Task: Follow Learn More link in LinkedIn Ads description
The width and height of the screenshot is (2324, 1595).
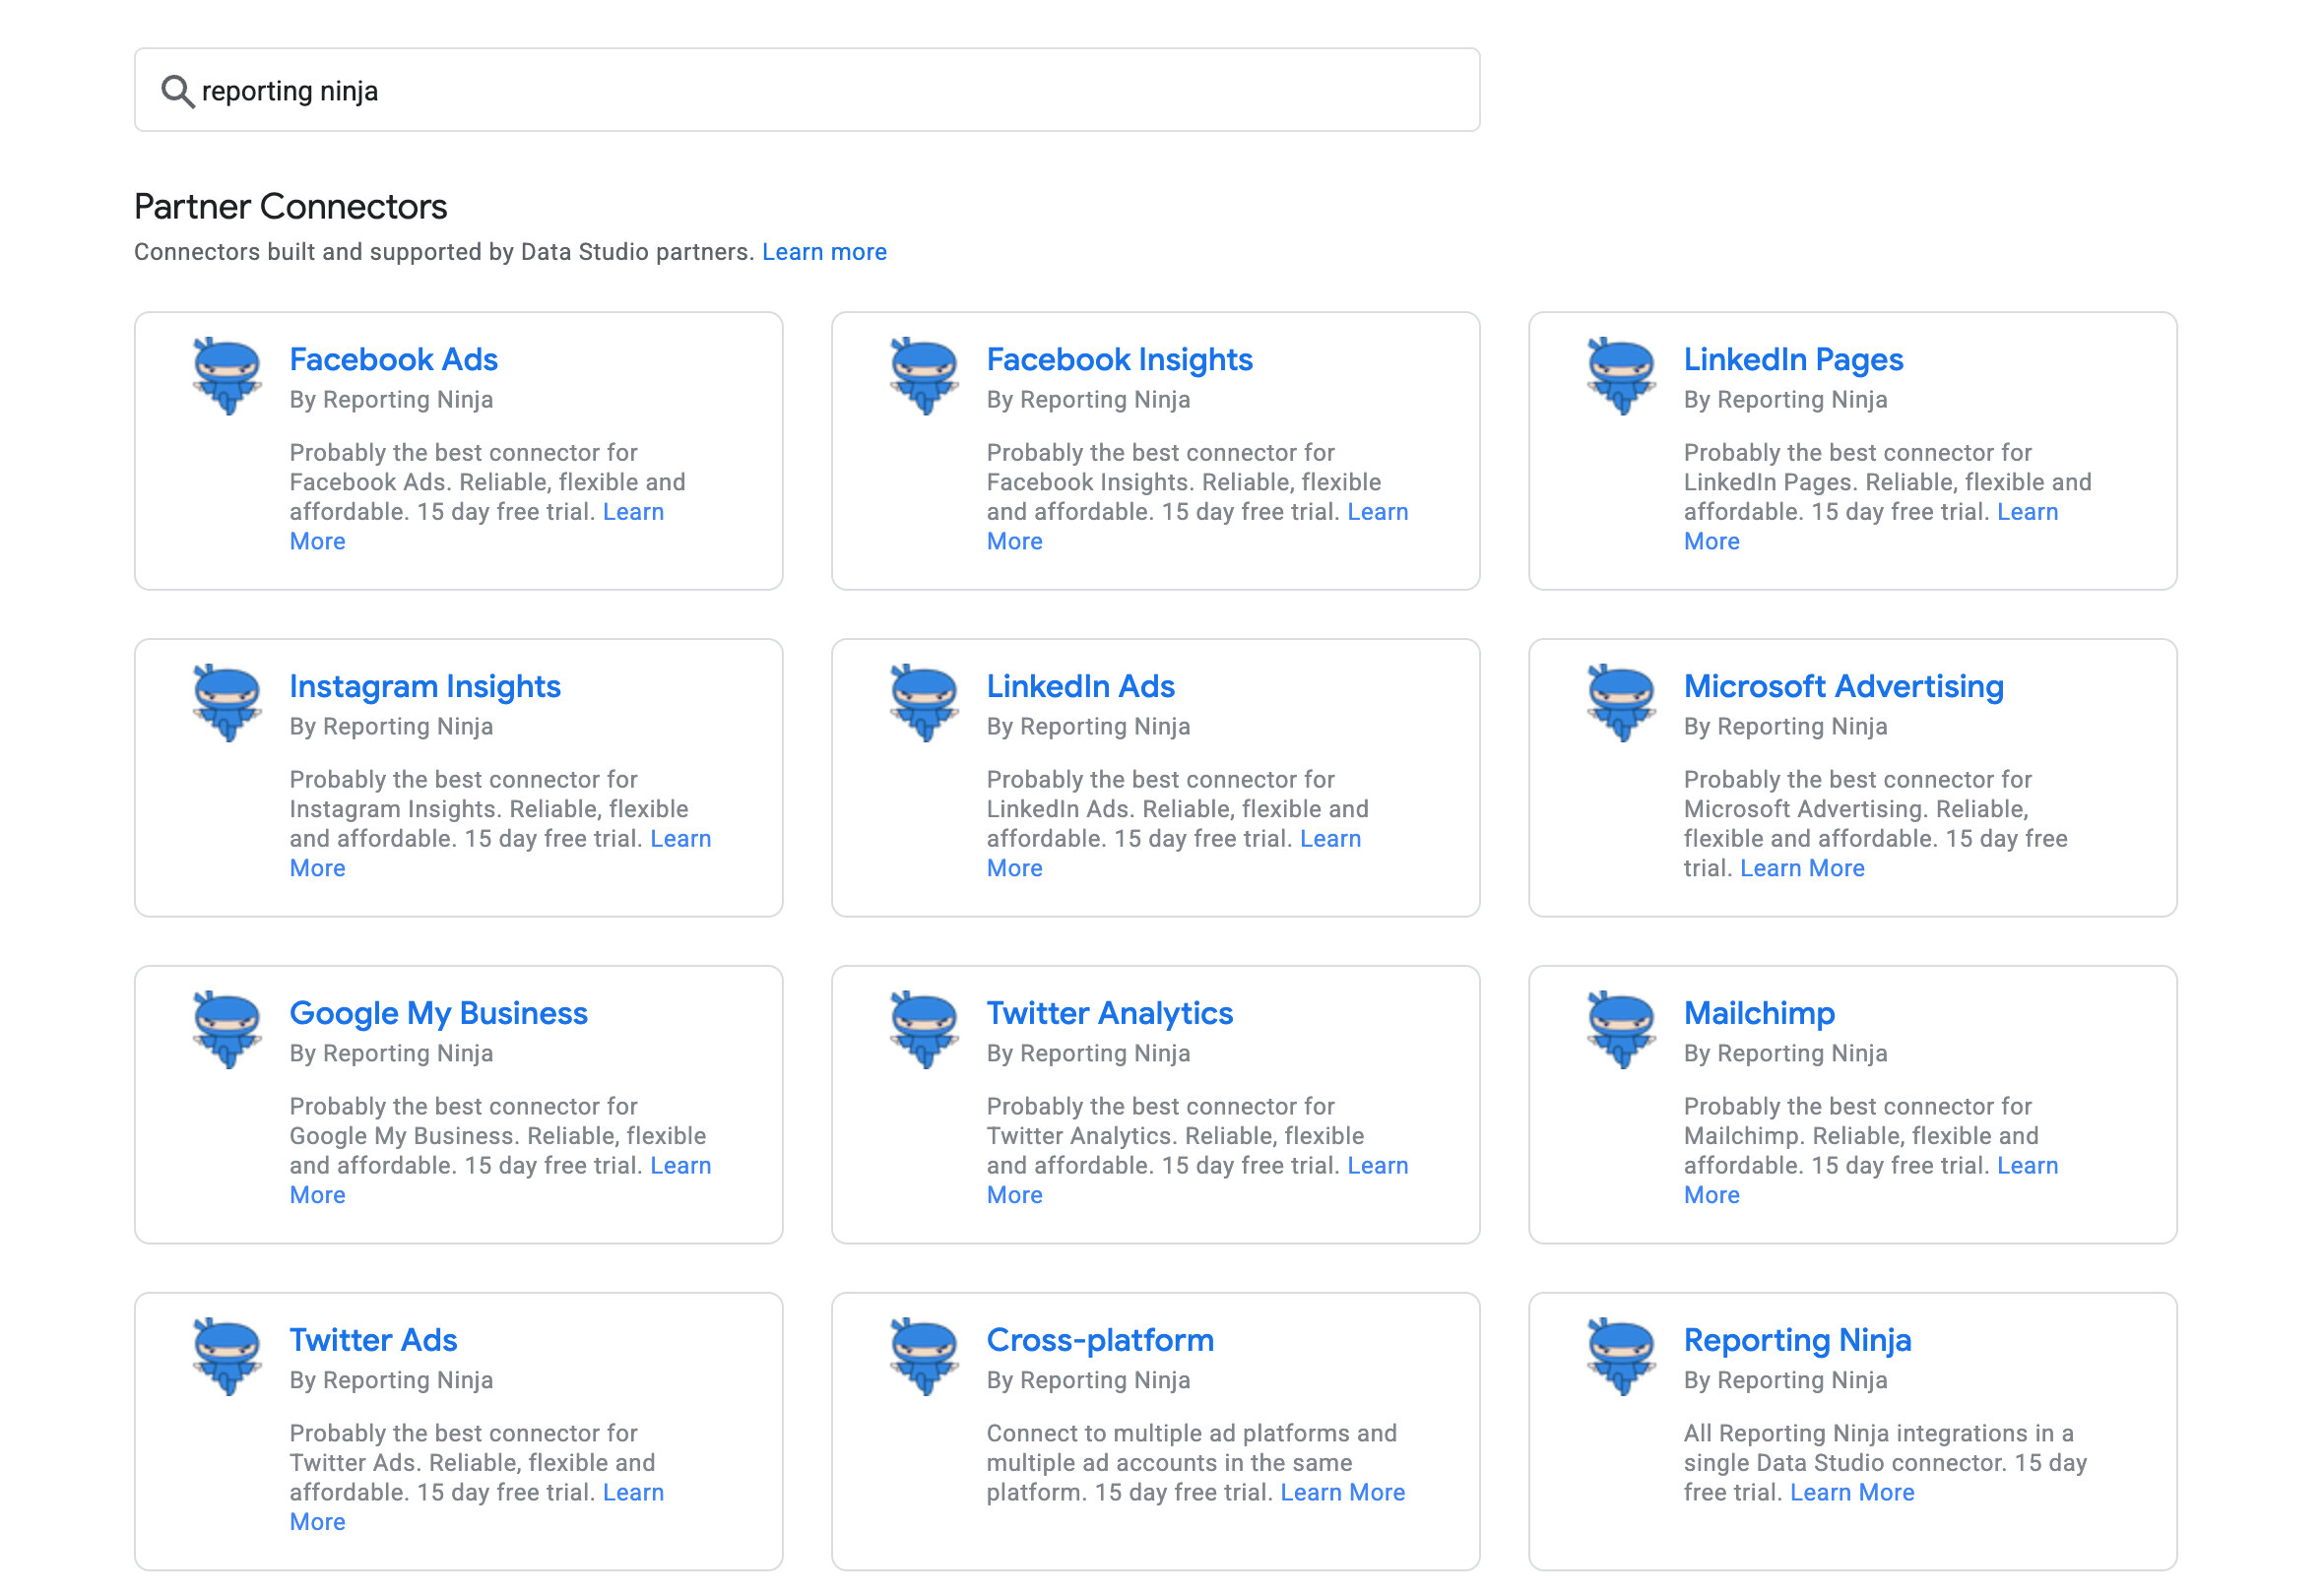Action: point(1330,839)
